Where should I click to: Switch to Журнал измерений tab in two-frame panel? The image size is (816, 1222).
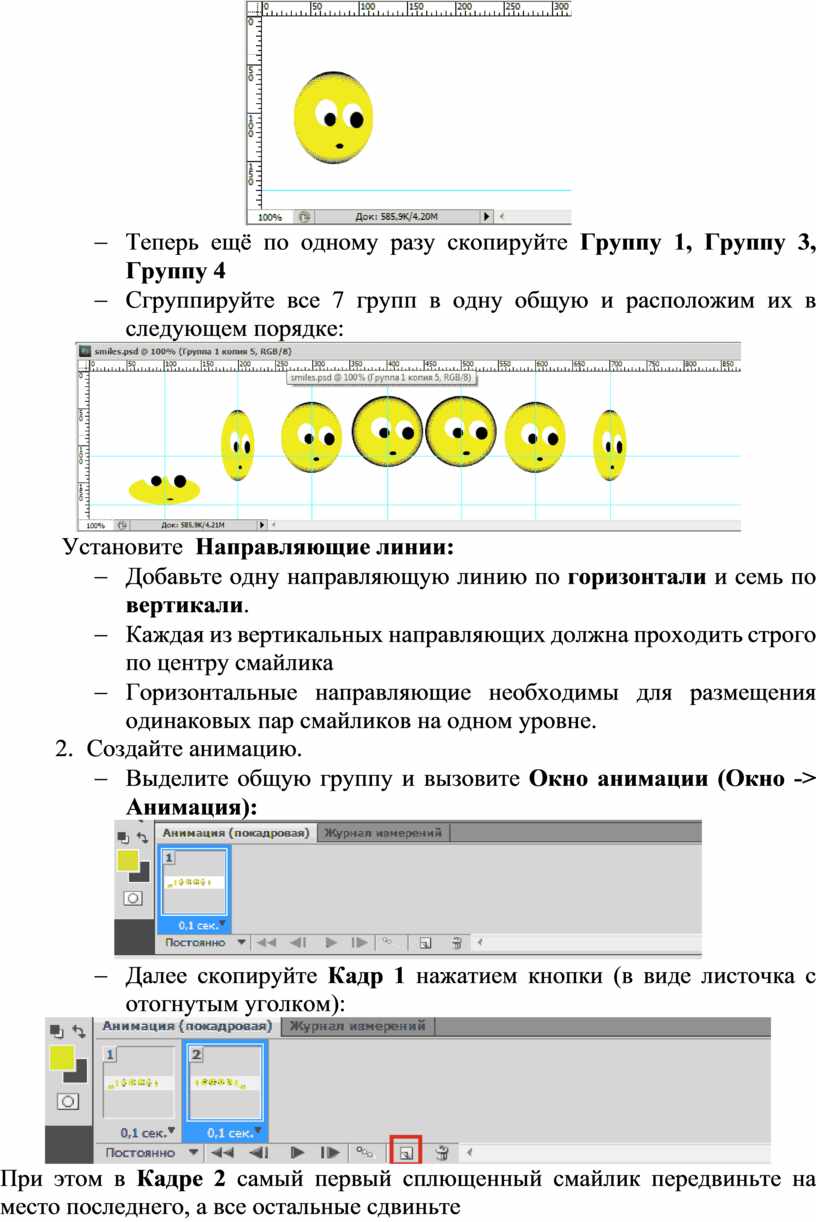click(358, 1026)
